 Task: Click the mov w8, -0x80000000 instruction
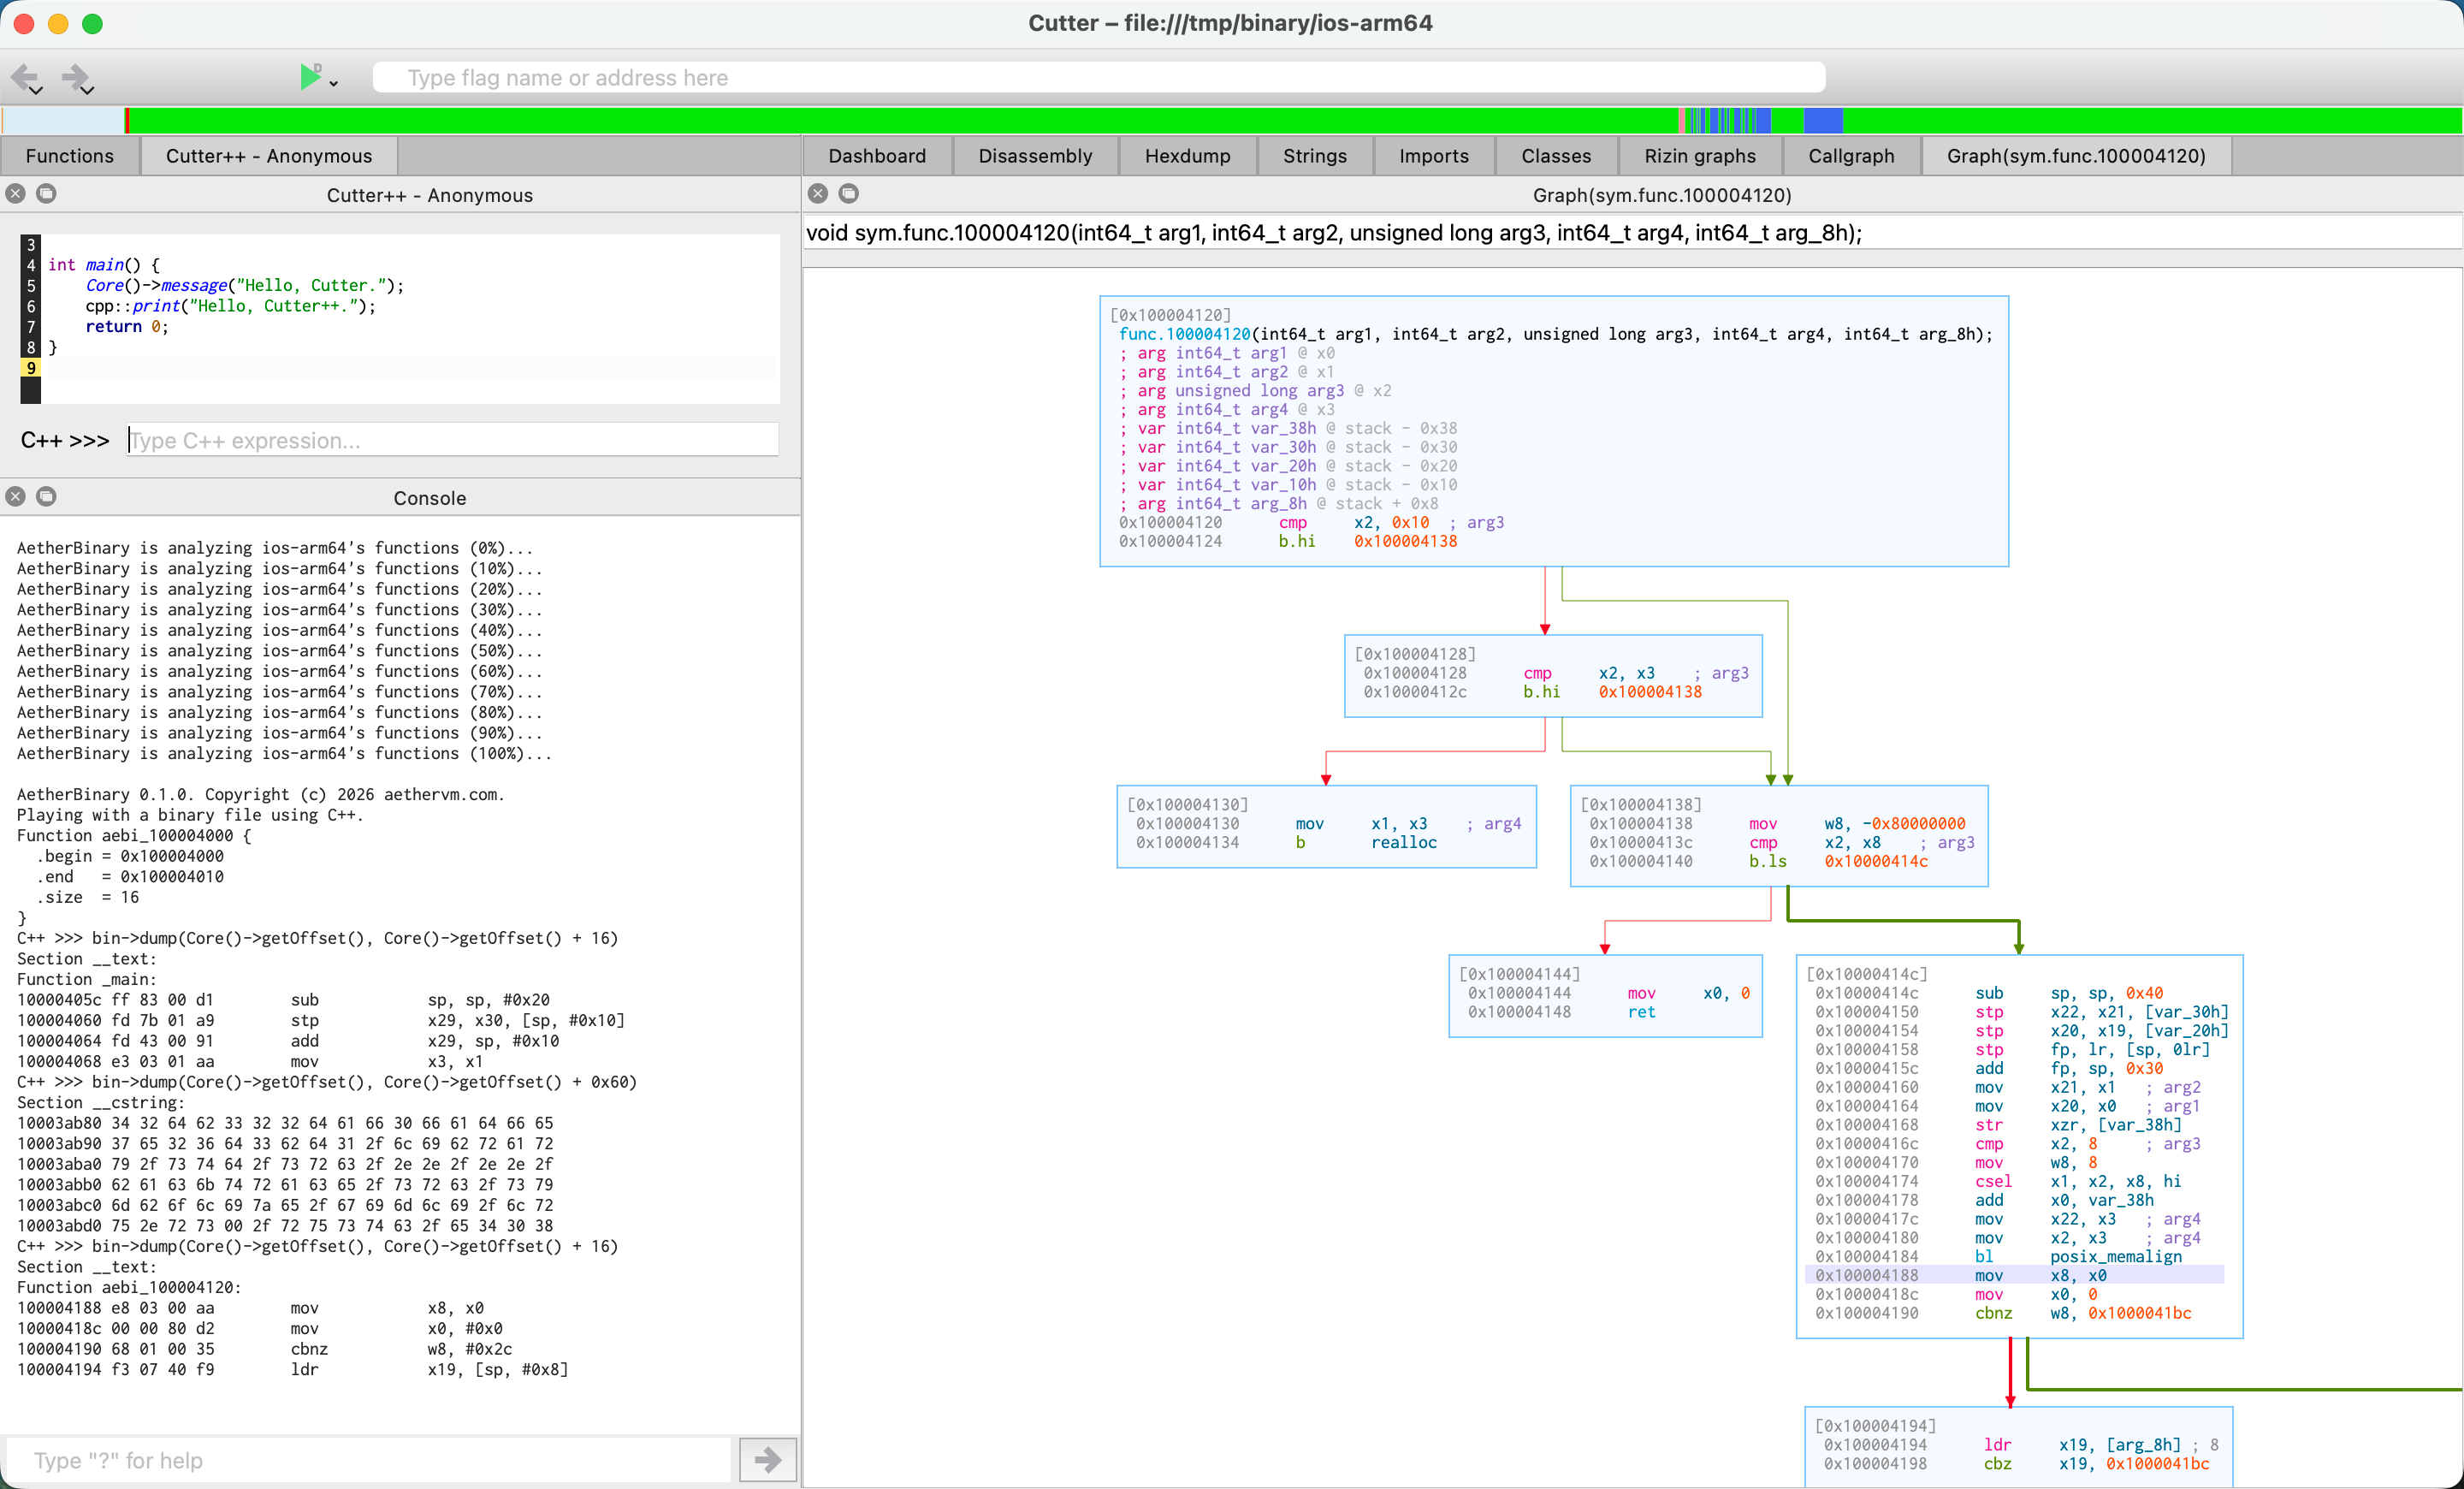tap(1777, 824)
